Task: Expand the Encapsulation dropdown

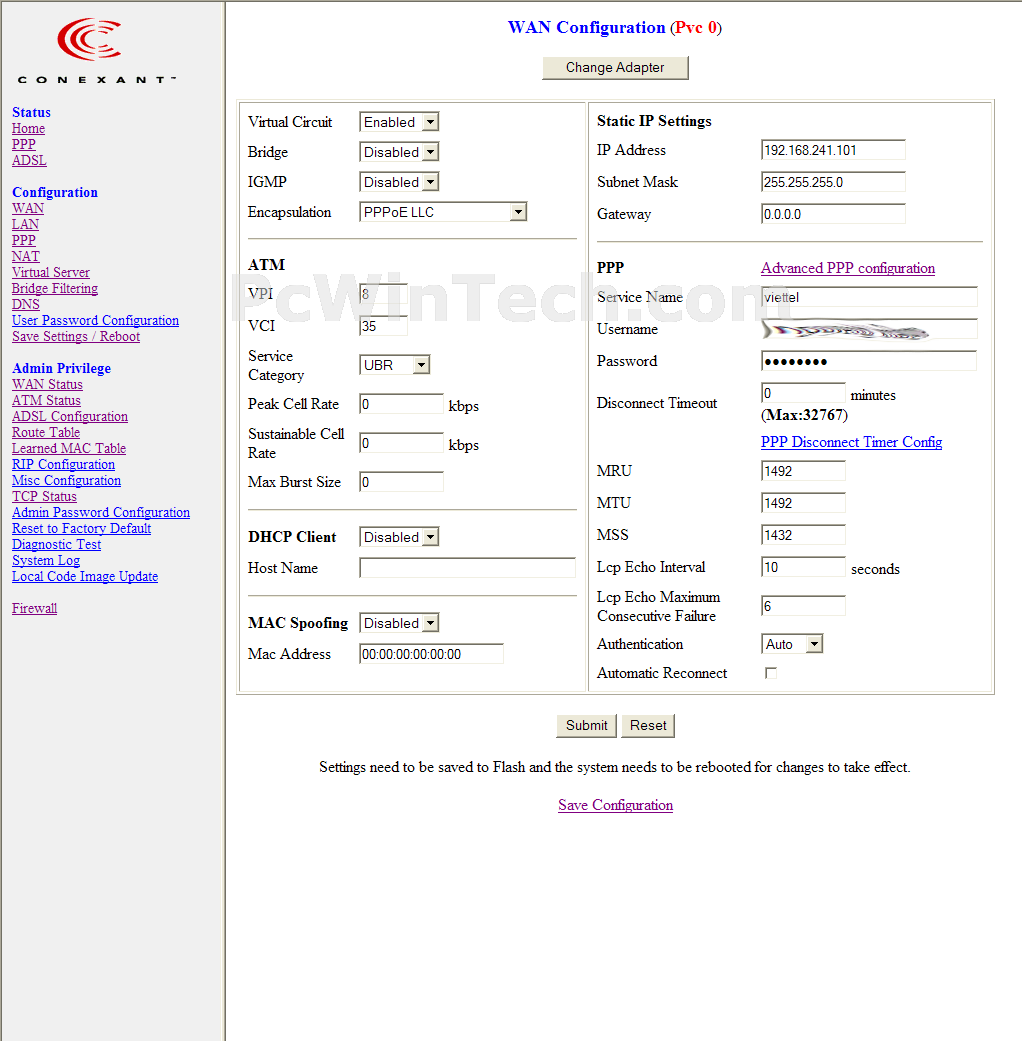Action: 442,212
